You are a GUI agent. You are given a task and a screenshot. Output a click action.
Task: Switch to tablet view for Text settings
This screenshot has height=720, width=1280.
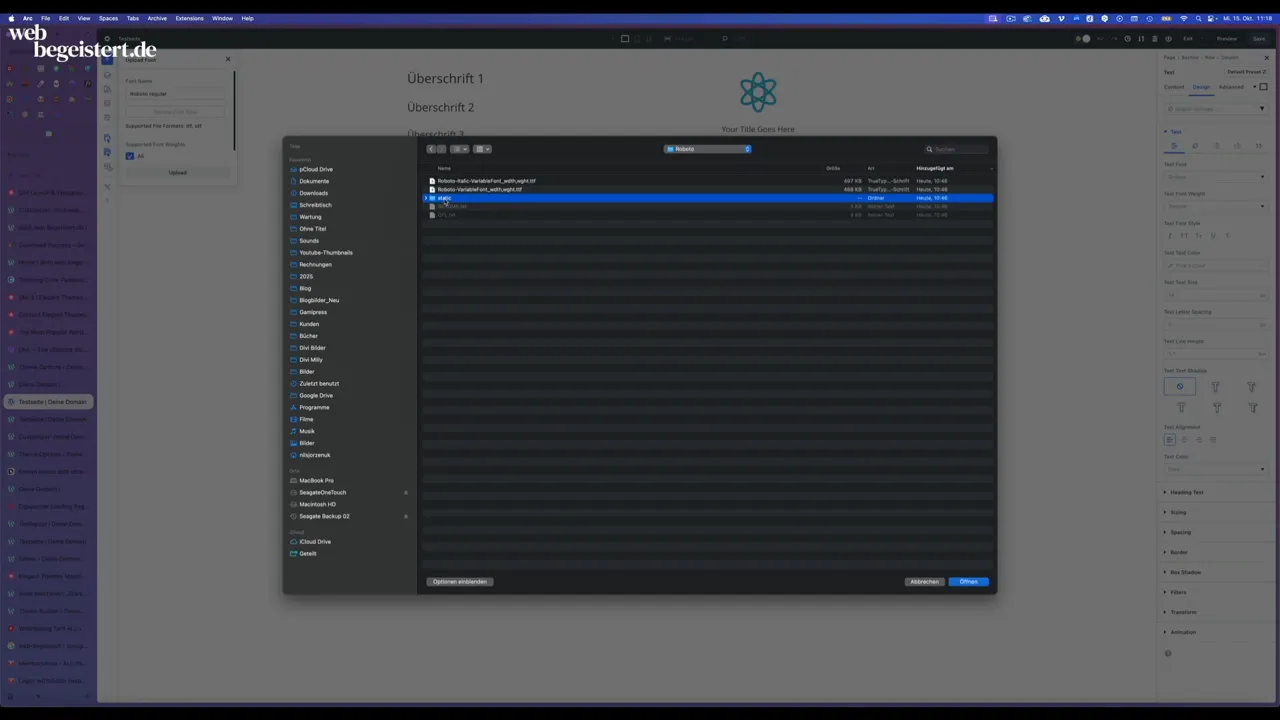click(1195, 147)
